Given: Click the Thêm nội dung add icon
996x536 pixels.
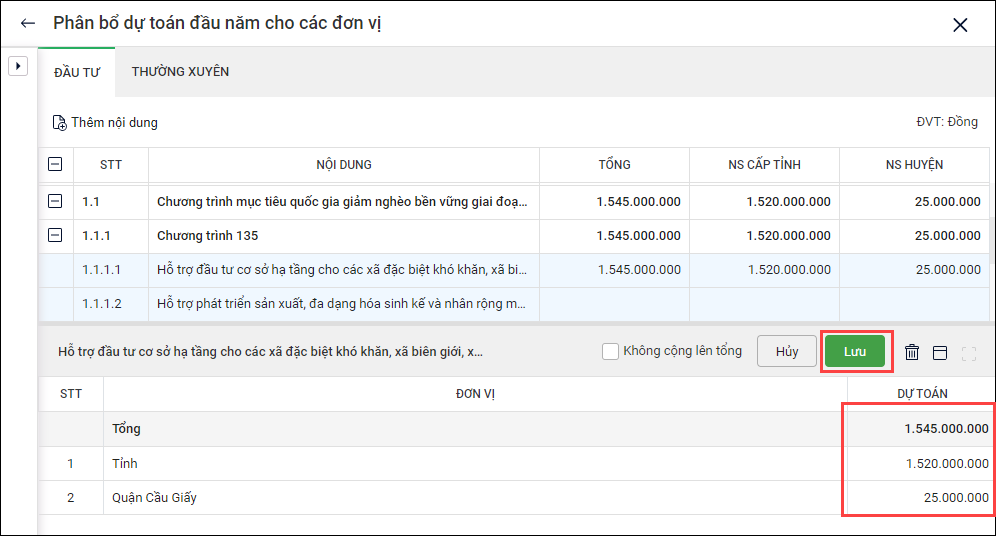Looking at the screenshot, I should pyautogui.click(x=60, y=123).
